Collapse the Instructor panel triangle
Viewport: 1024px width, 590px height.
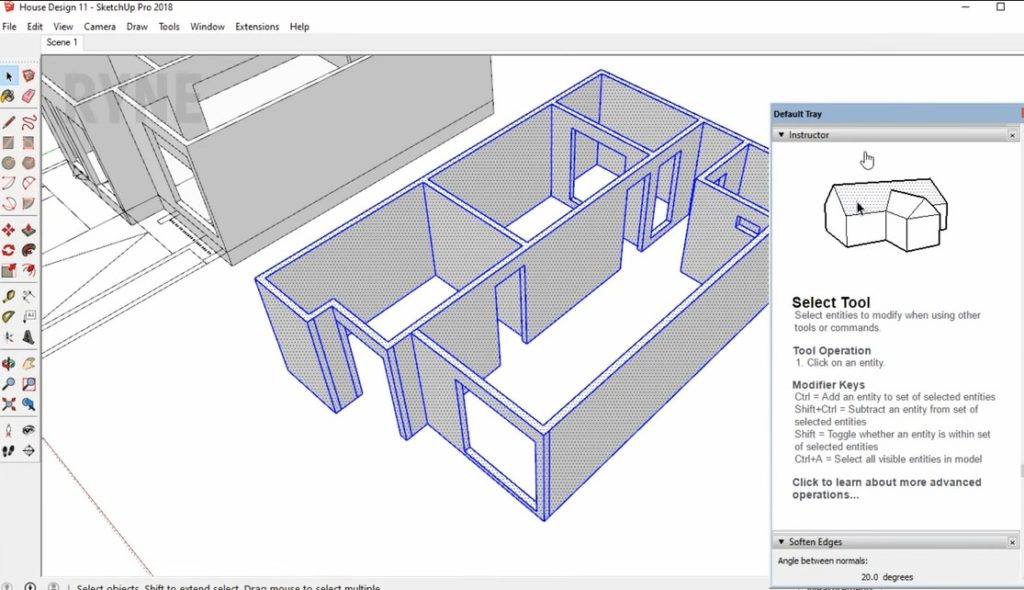pyautogui.click(x=781, y=135)
